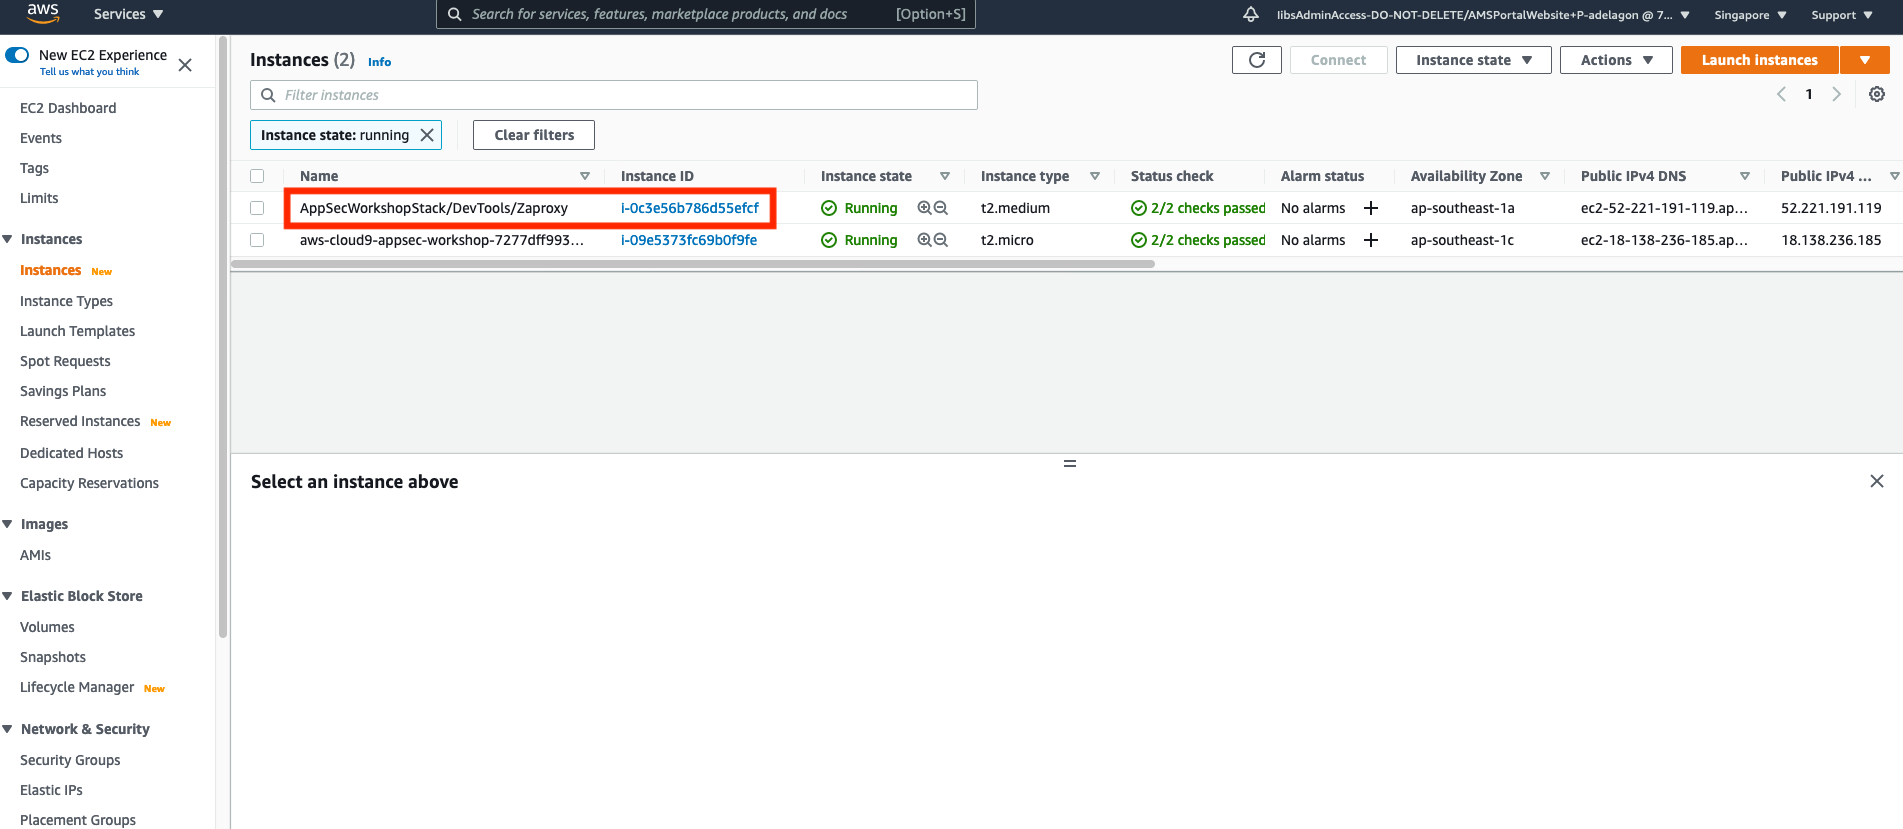Open Launch Templates in sidebar

(x=77, y=331)
